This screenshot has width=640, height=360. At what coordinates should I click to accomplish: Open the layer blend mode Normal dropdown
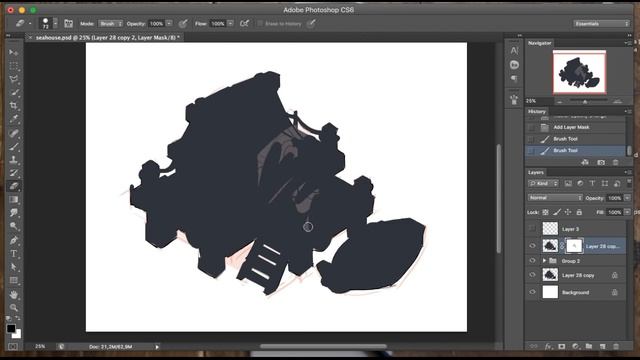tap(555, 198)
